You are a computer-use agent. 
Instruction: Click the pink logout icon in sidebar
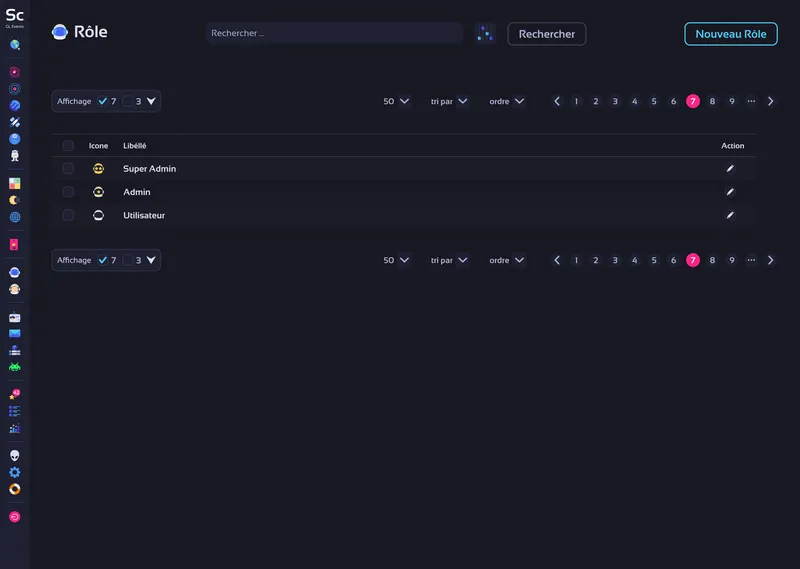[14, 517]
